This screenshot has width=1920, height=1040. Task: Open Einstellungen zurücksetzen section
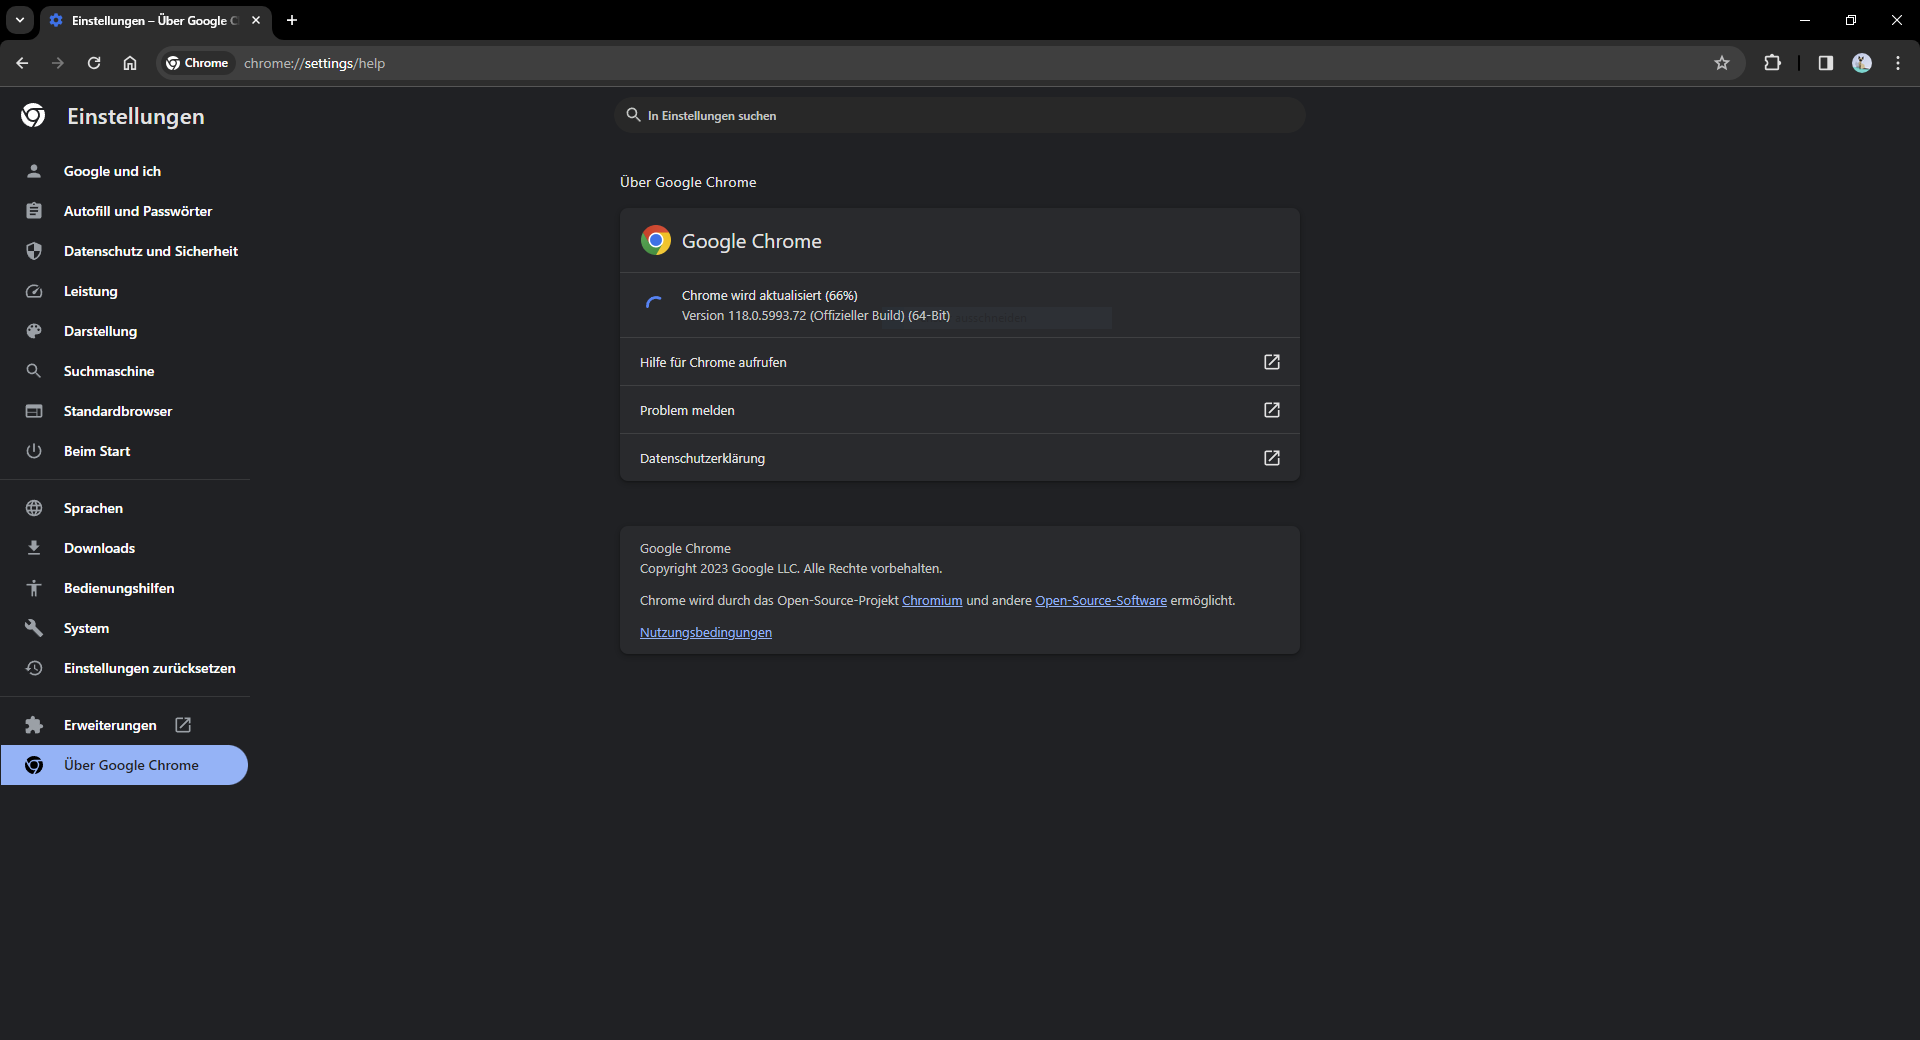coord(124,668)
